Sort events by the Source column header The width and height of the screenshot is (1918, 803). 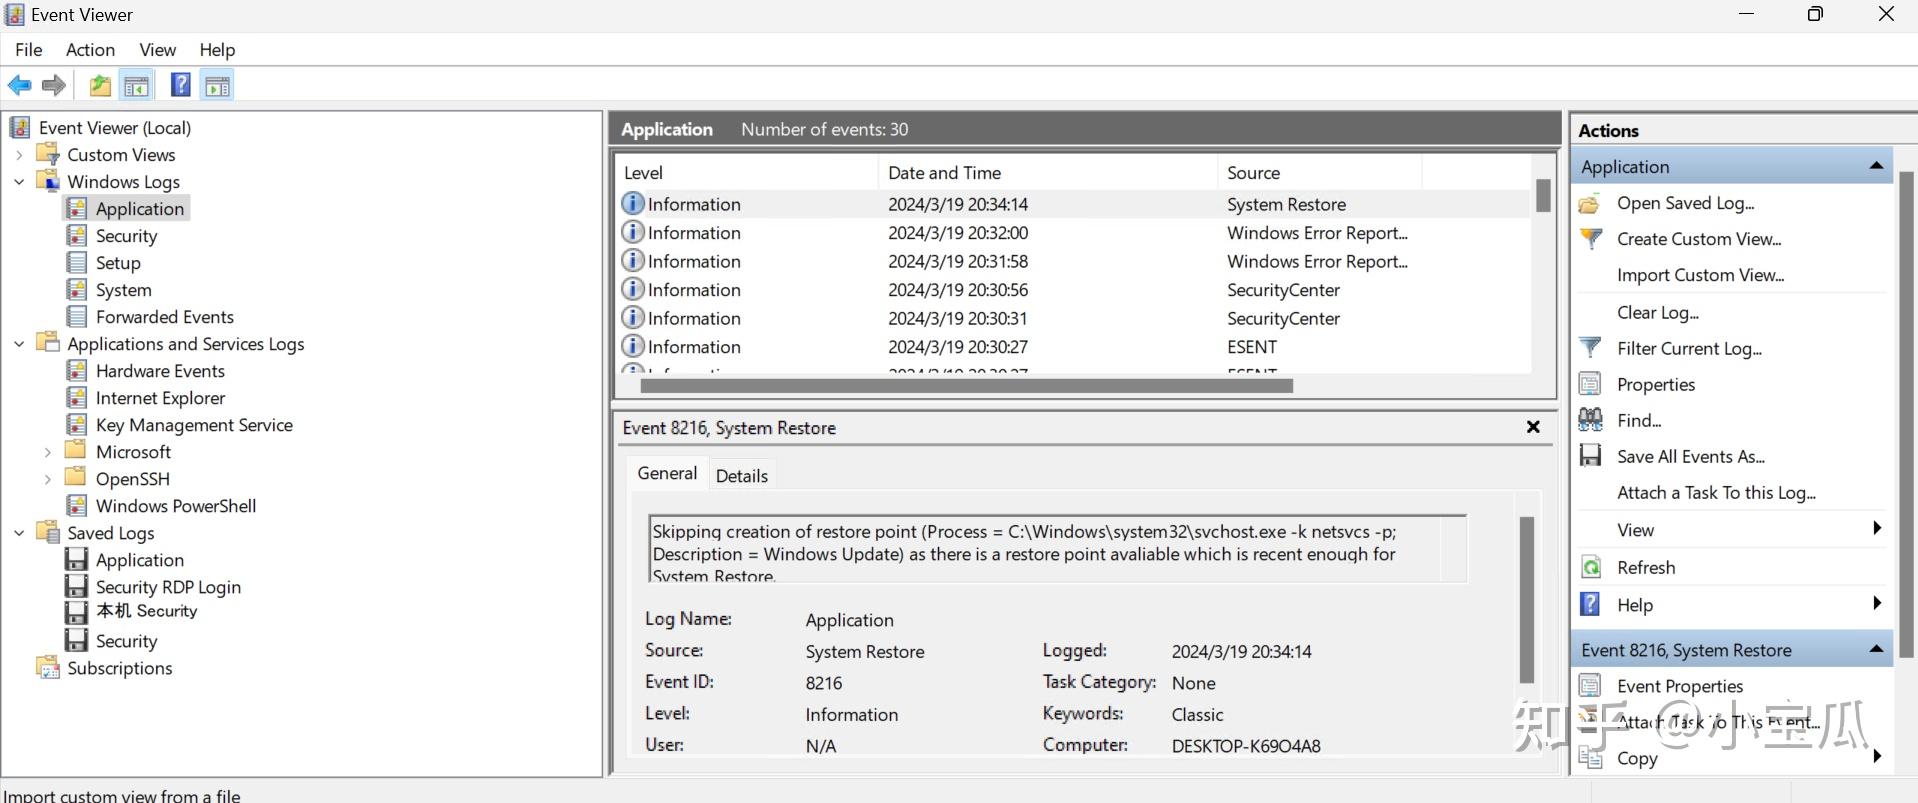click(1319, 172)
